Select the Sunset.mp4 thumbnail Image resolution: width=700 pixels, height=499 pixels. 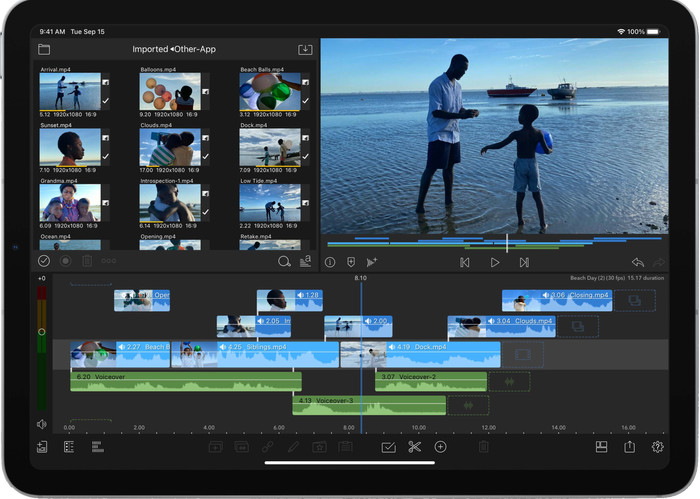pos(70,147)
